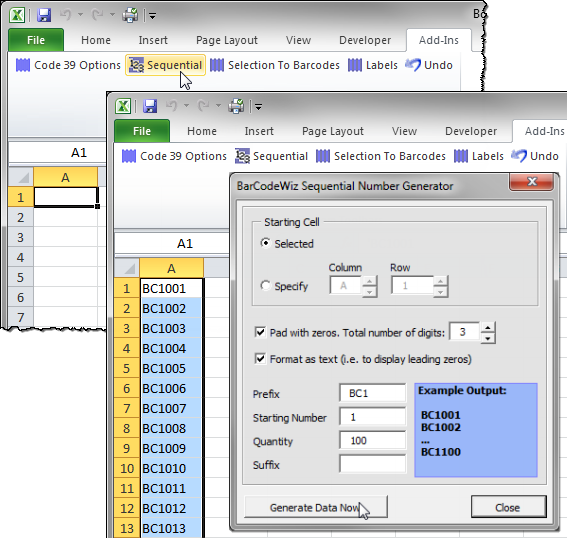Click Excel icon in front window title bar
This screenshot has width=567, height=538.
pos(123,106)
